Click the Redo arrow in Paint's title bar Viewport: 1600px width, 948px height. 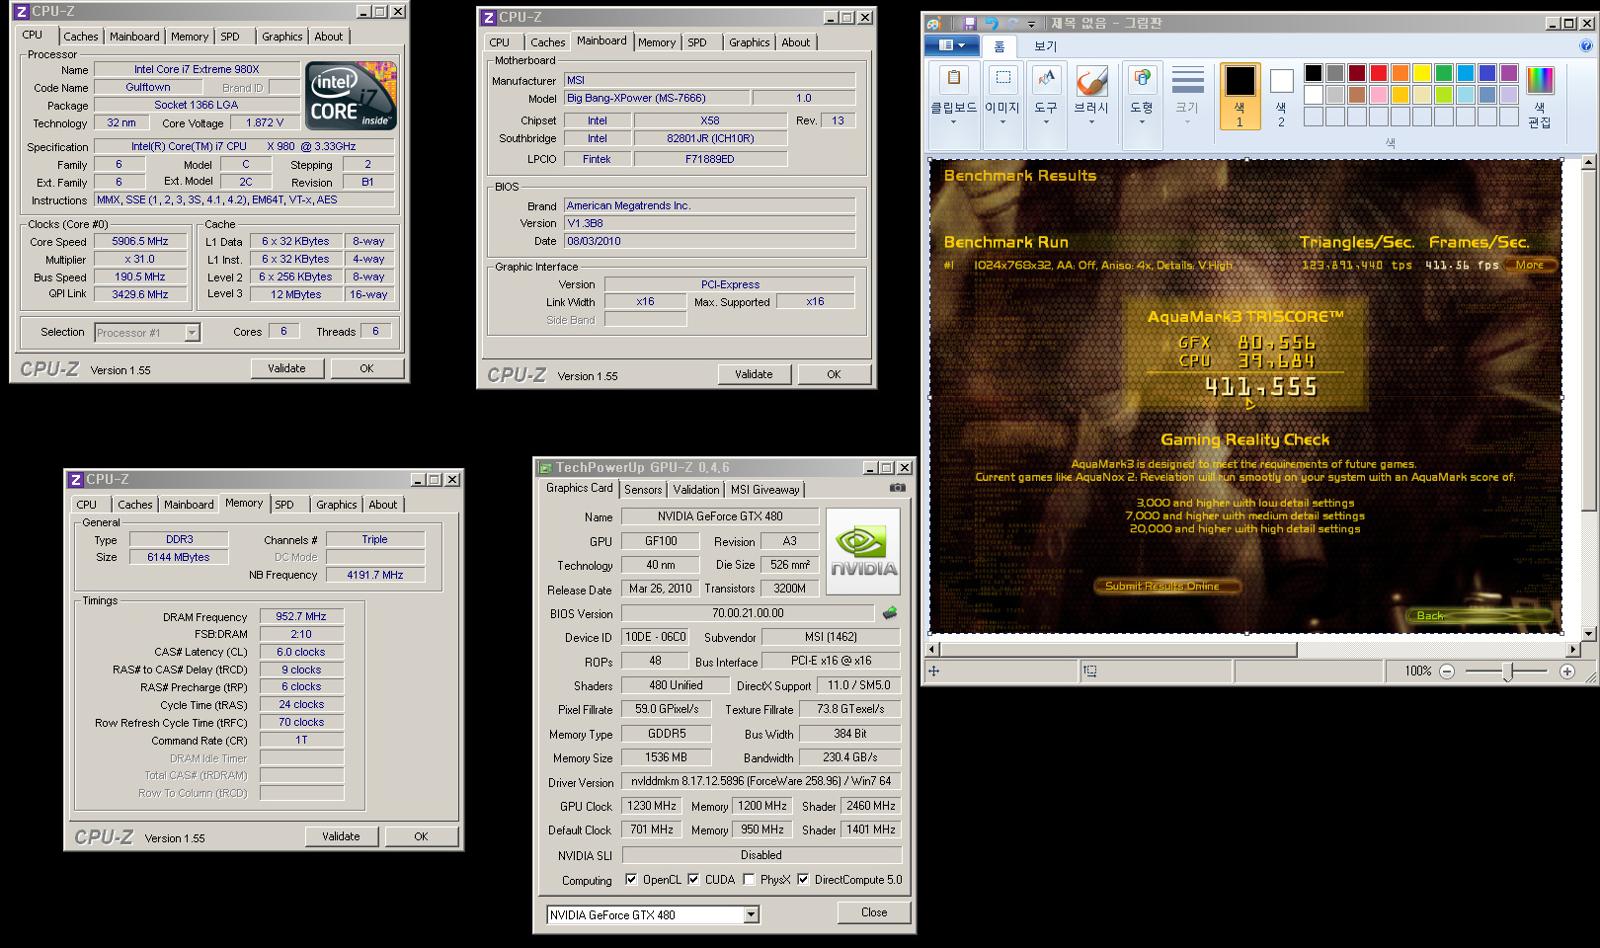(x=1012, y=23)
